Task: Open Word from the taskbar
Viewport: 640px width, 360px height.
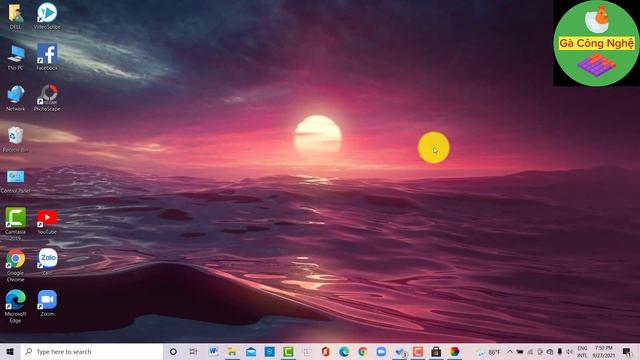Action: [213, 351]
